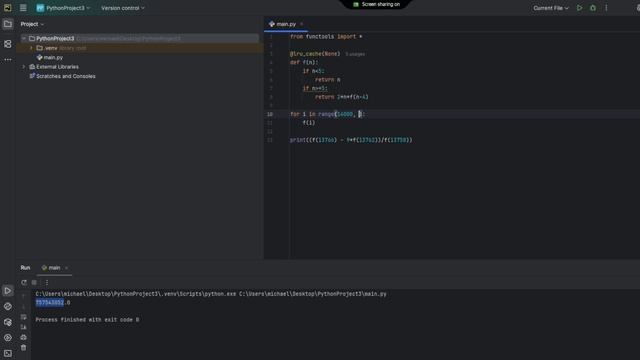This screenshot has width=640, height=360.
Task: Open the Terminal tool window icon
Action: 8,353
